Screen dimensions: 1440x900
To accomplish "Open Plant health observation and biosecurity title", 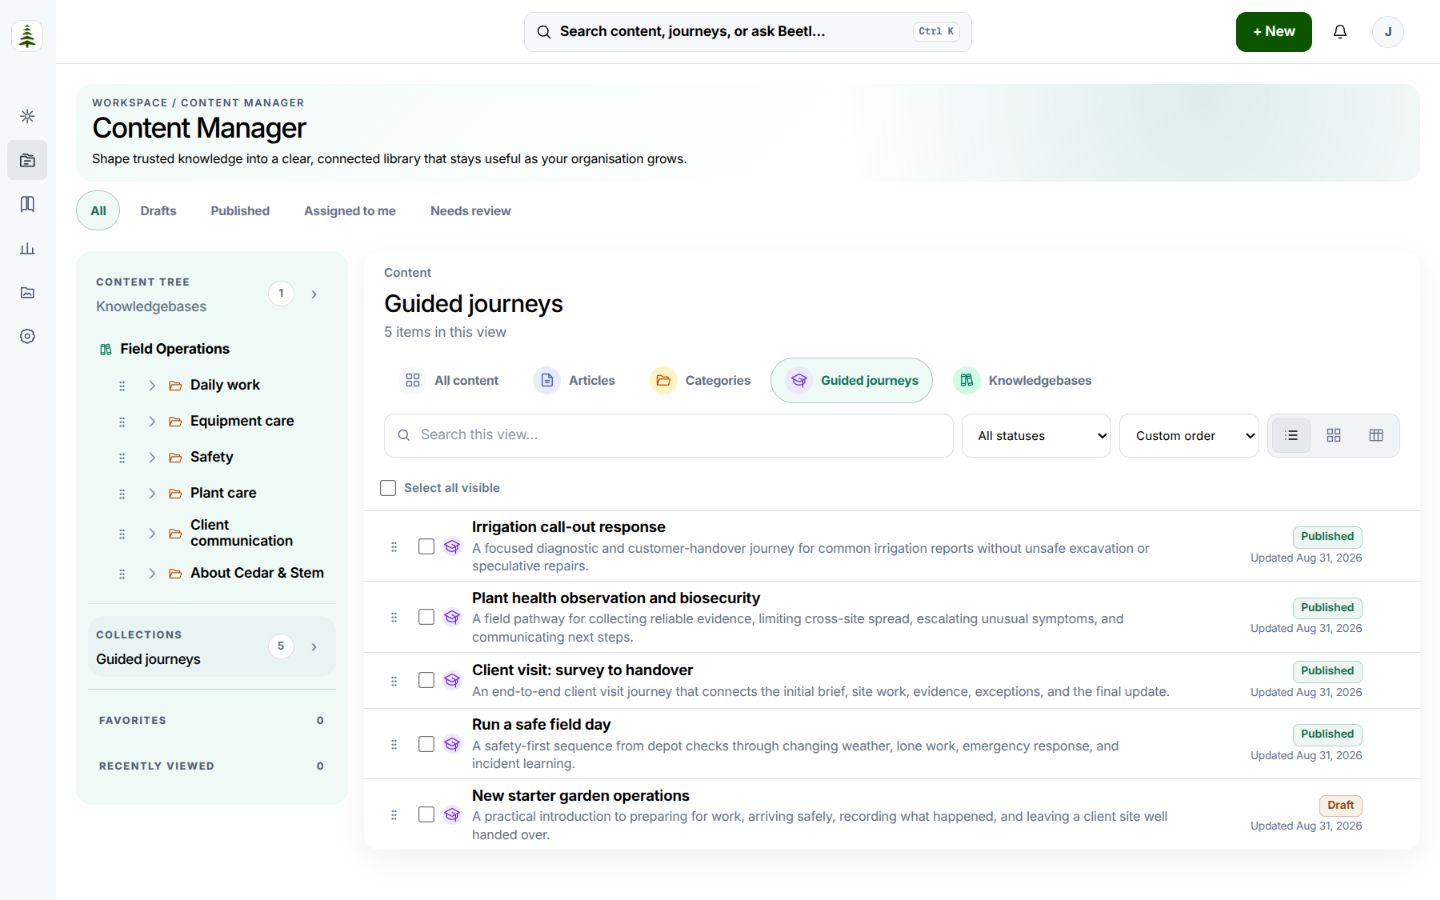I will pyautogui.click(x=616, y=598).
